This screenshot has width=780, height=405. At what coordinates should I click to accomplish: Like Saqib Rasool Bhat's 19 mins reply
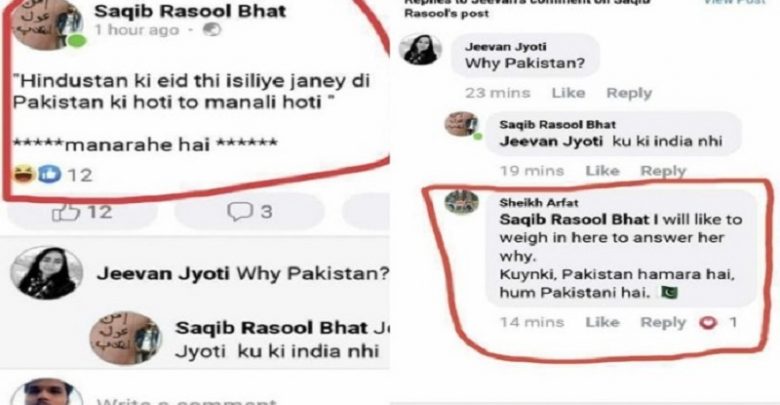[x=602, y=171]
